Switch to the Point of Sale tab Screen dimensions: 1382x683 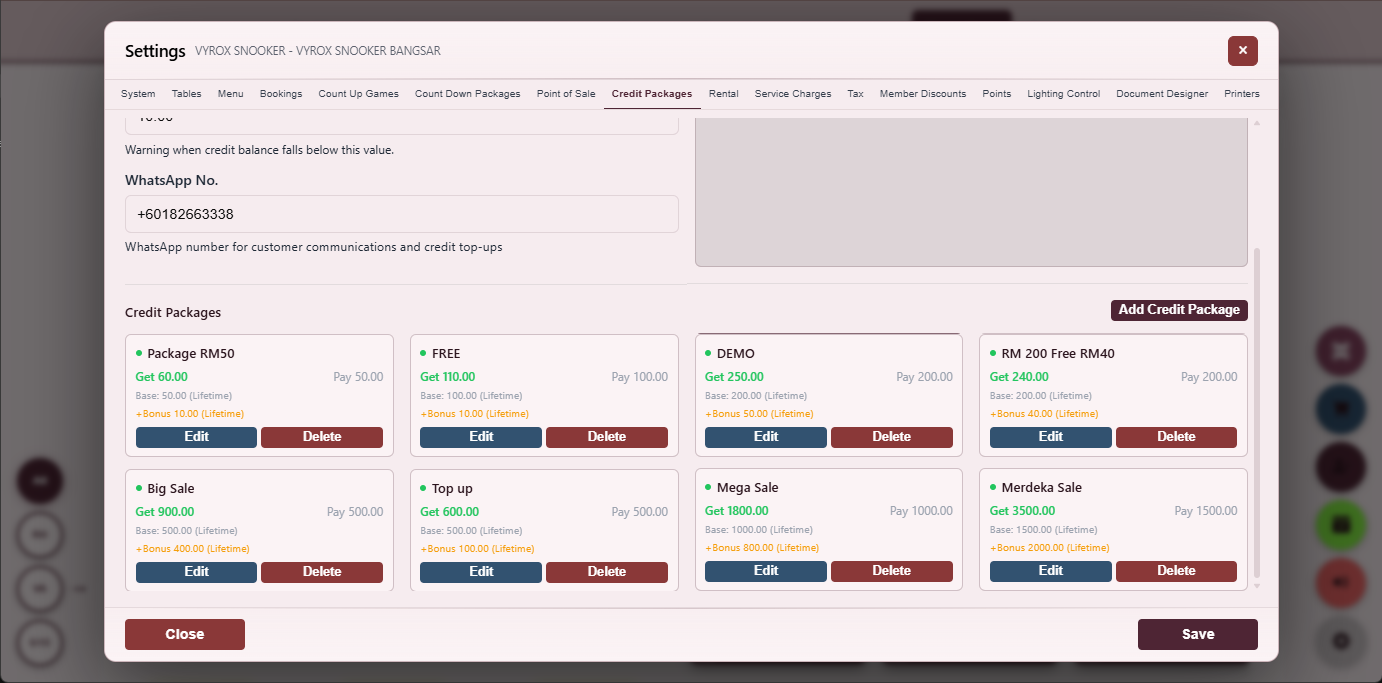click(x=566, y=94)
